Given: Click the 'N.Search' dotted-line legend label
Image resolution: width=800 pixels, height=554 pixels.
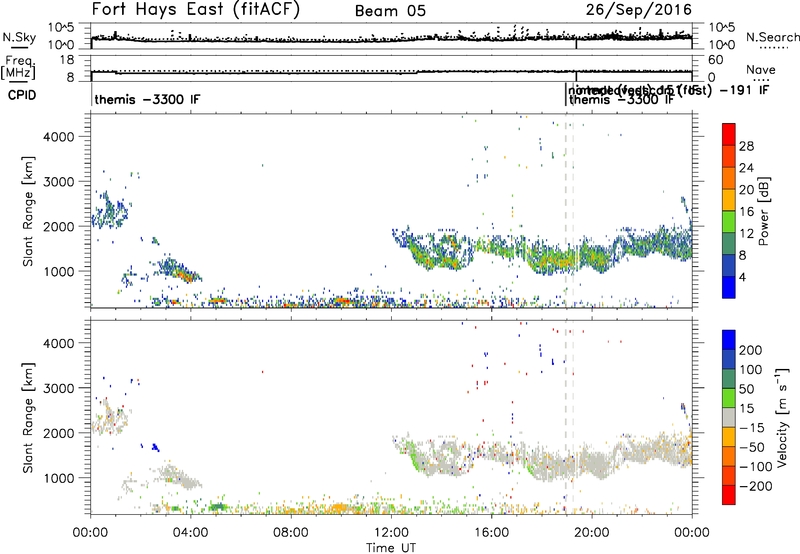Looking at the screenshot, I should coord(772,37).
